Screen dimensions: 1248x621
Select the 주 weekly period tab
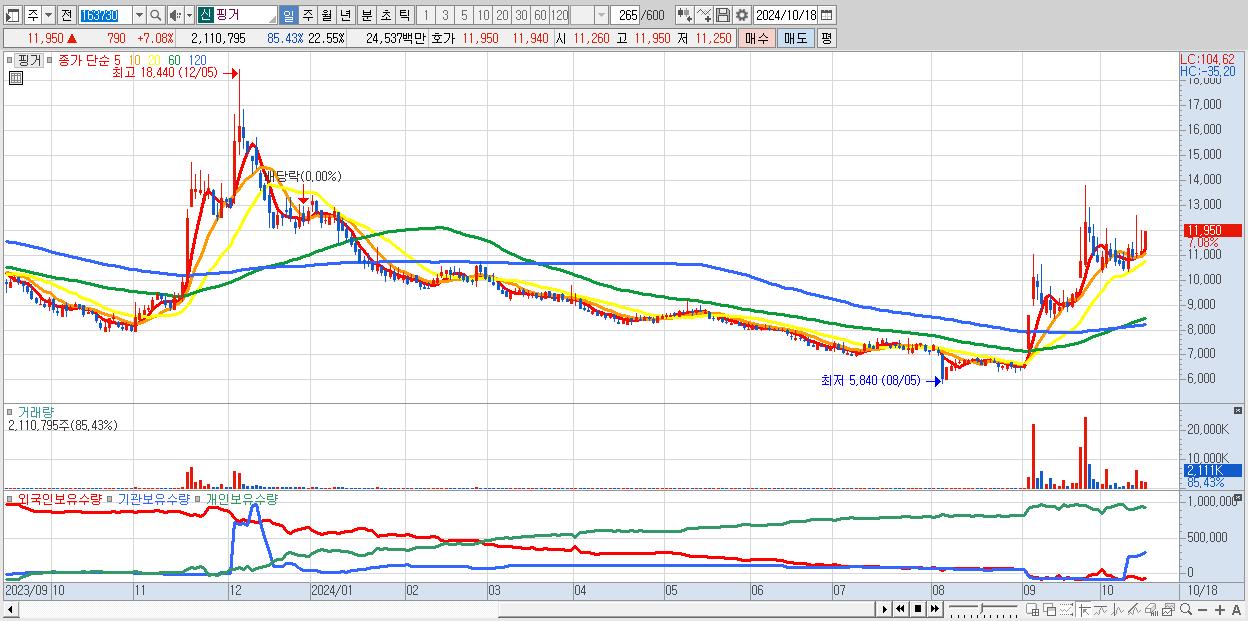click(307, 15)
